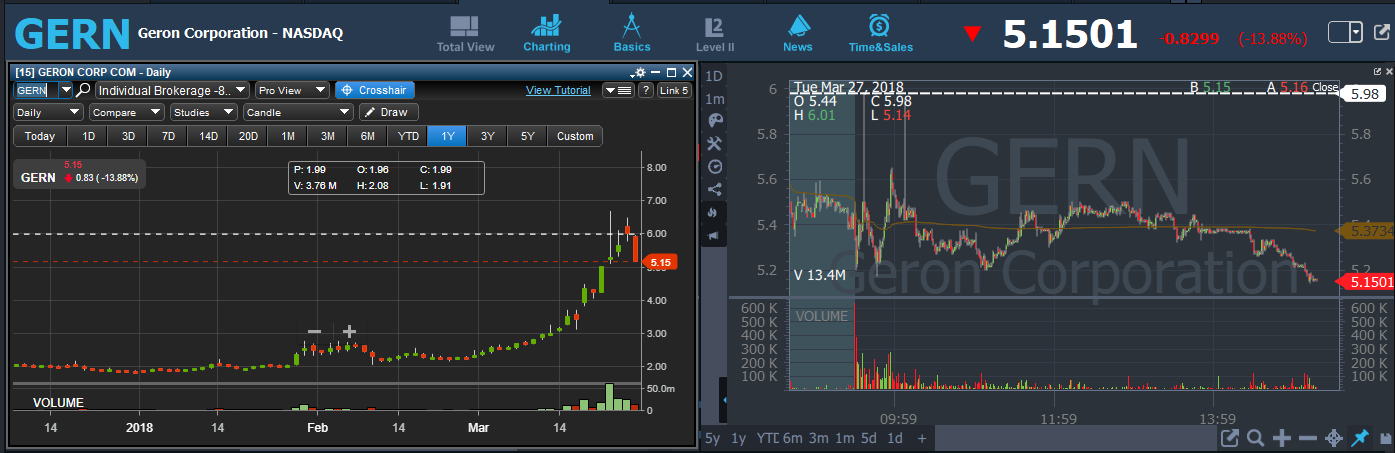
Task: Select the Today range tab
Action: pos(40,136)
